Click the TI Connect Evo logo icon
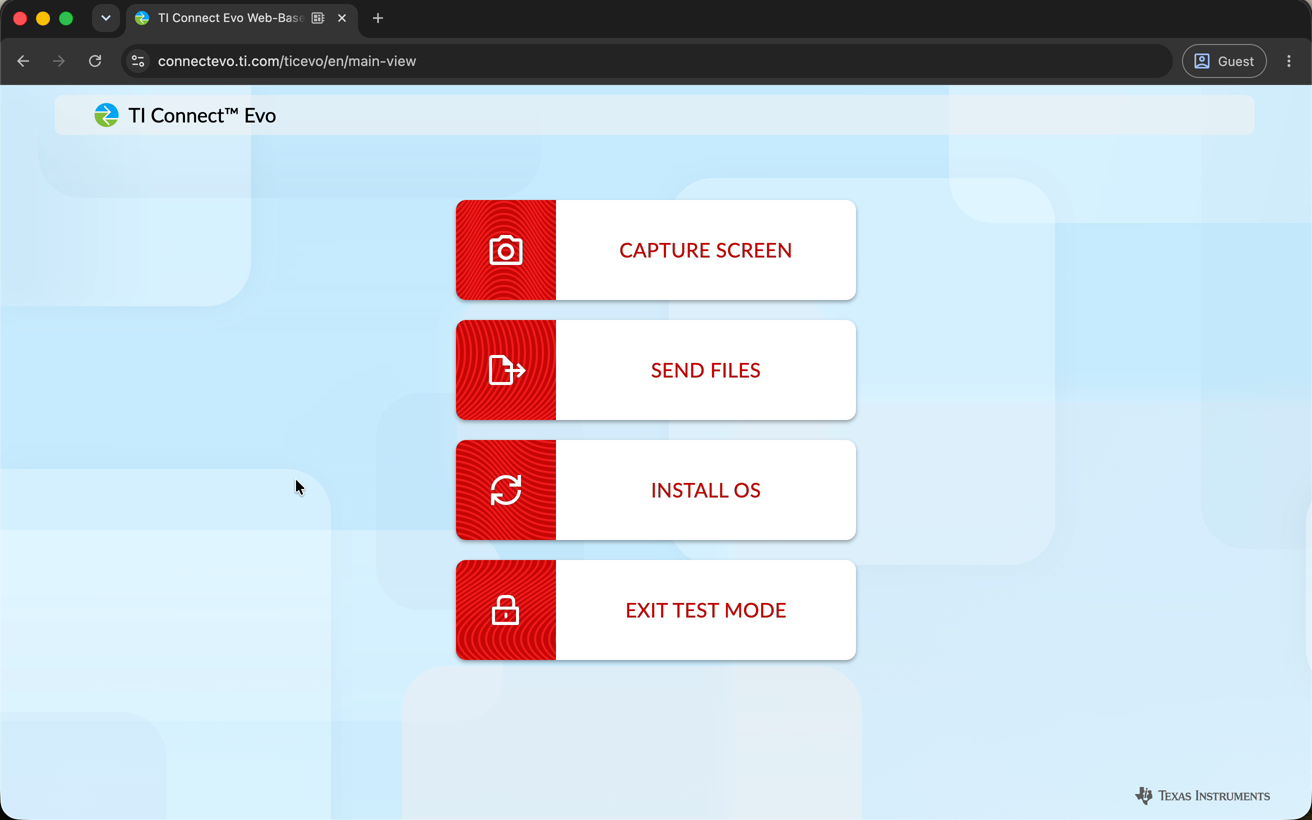Image resolution: width=1312 pixels, height=820 pixels. click(x=106, y=115)
